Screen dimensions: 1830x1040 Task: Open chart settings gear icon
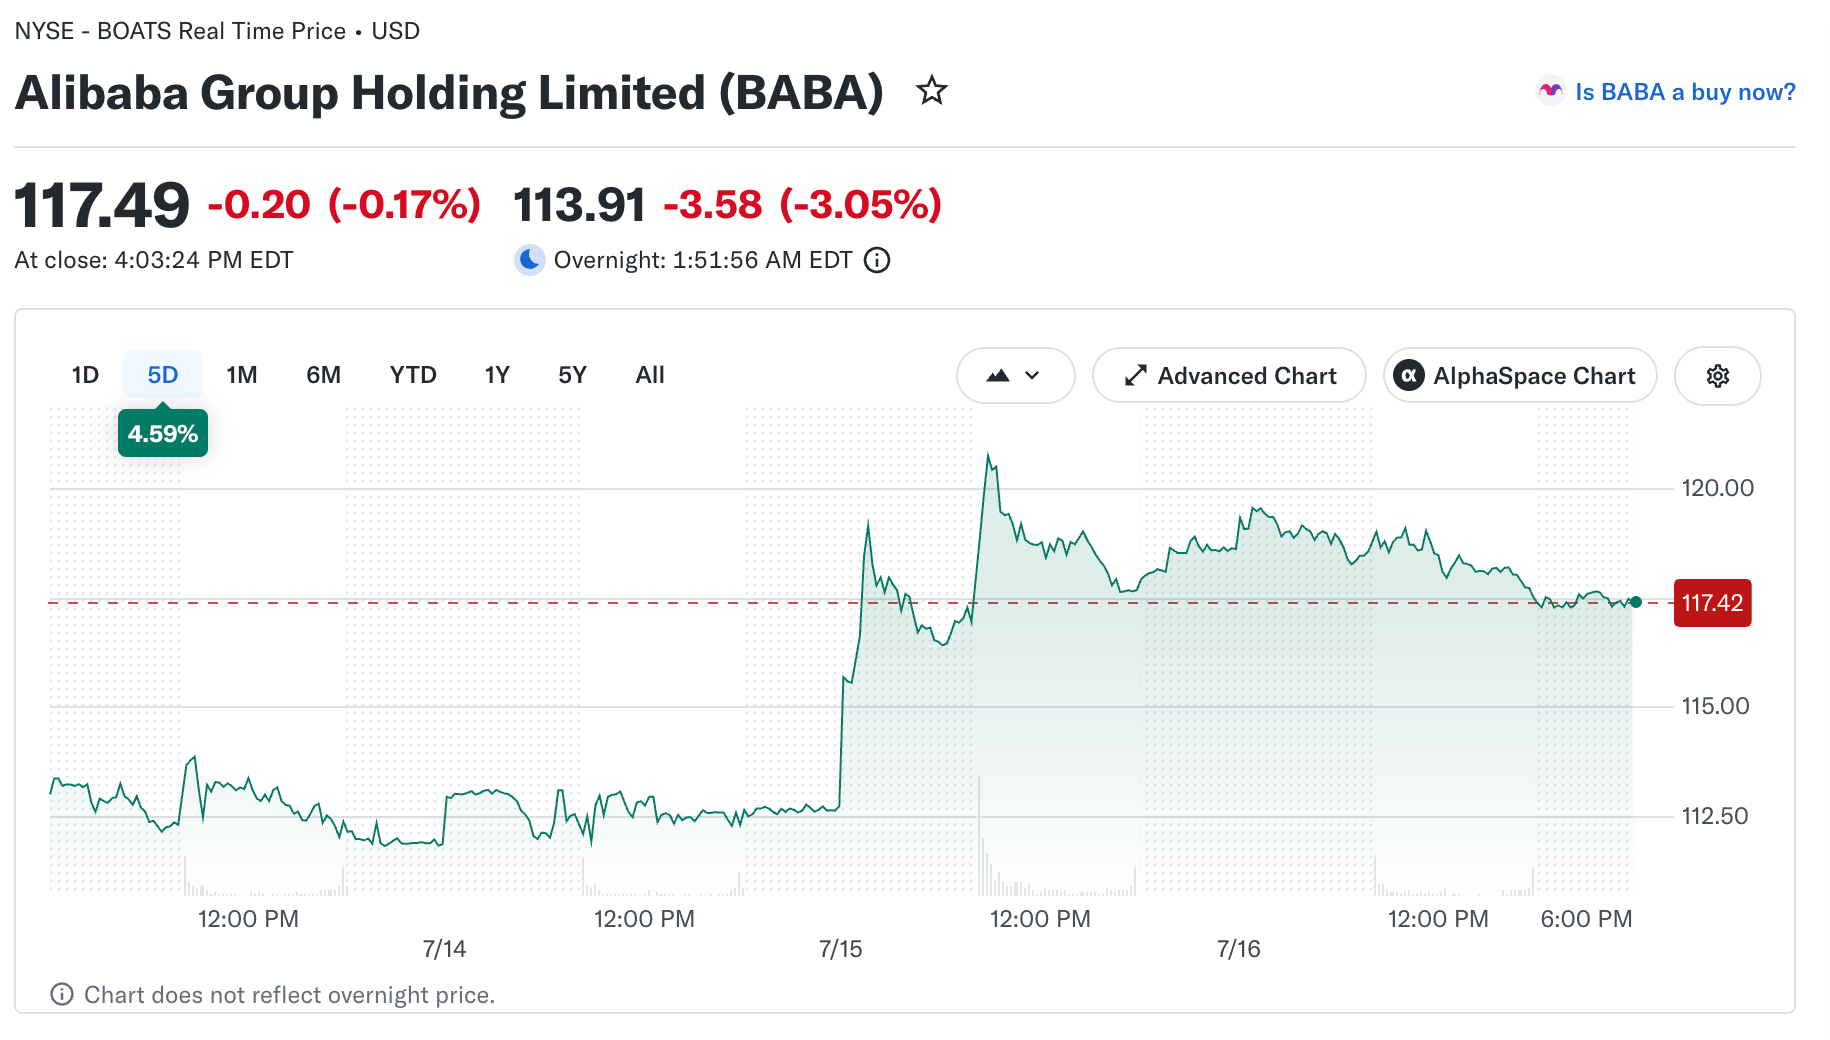click(1717, 376)
